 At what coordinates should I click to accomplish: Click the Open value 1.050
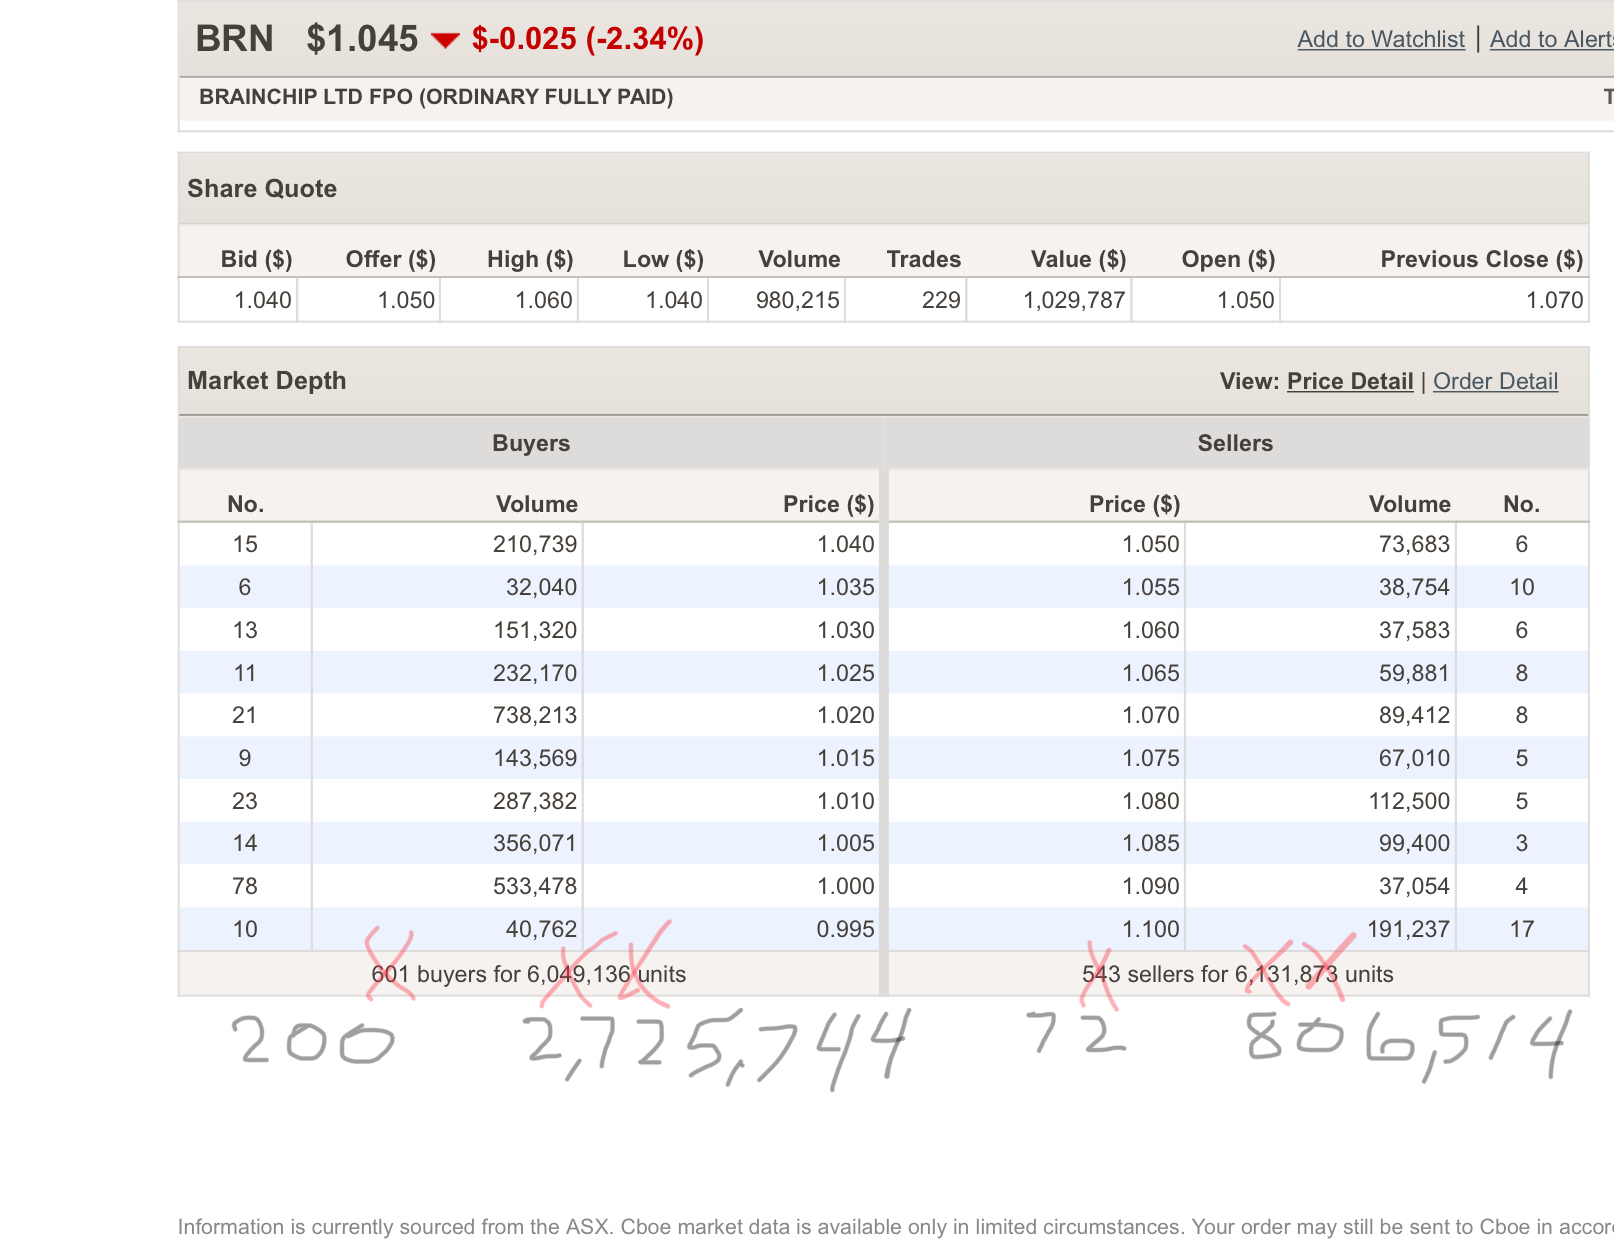[1246, 300]
